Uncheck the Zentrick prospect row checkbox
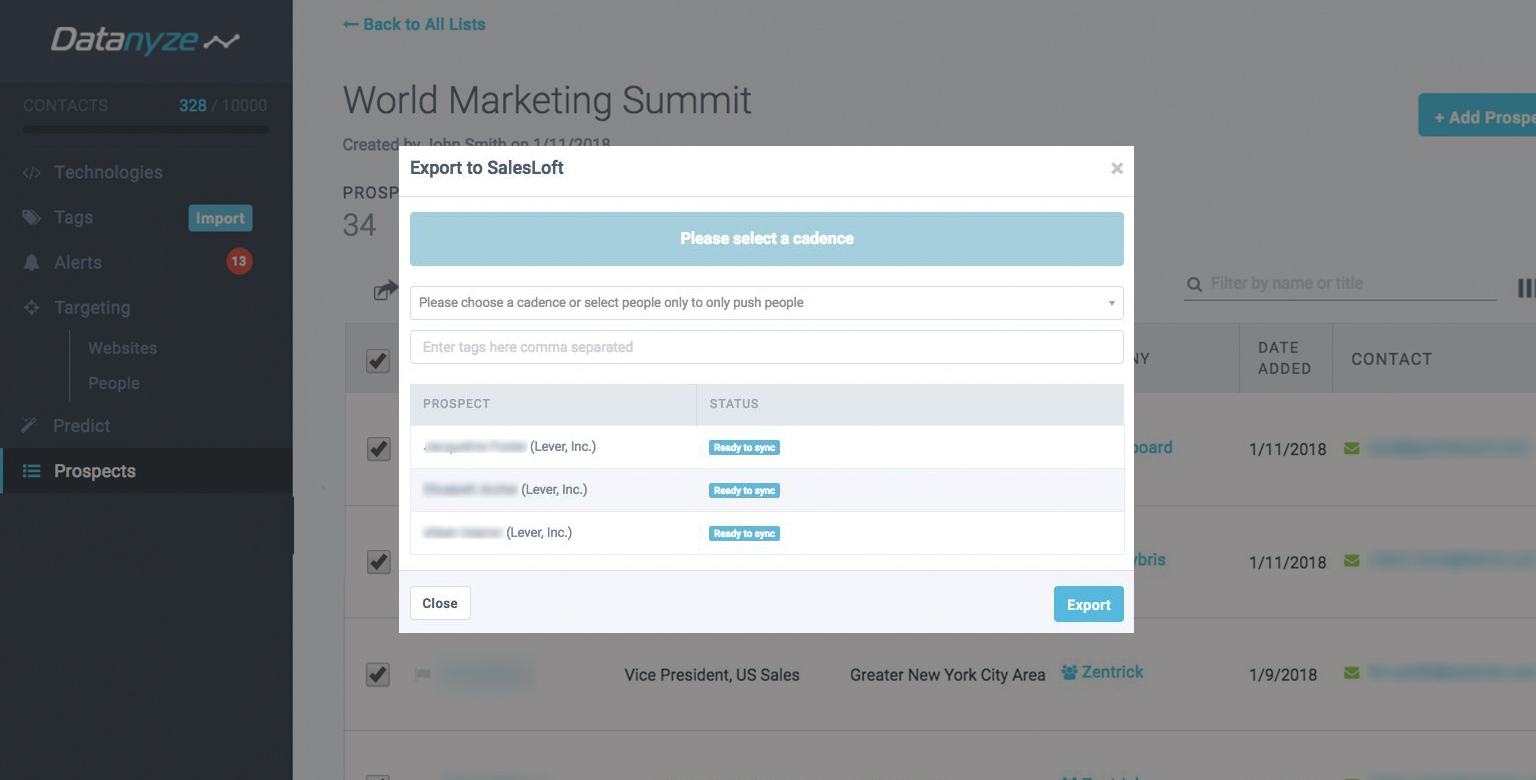Viewport: 1536px width, 780px height. coord(378,675)
